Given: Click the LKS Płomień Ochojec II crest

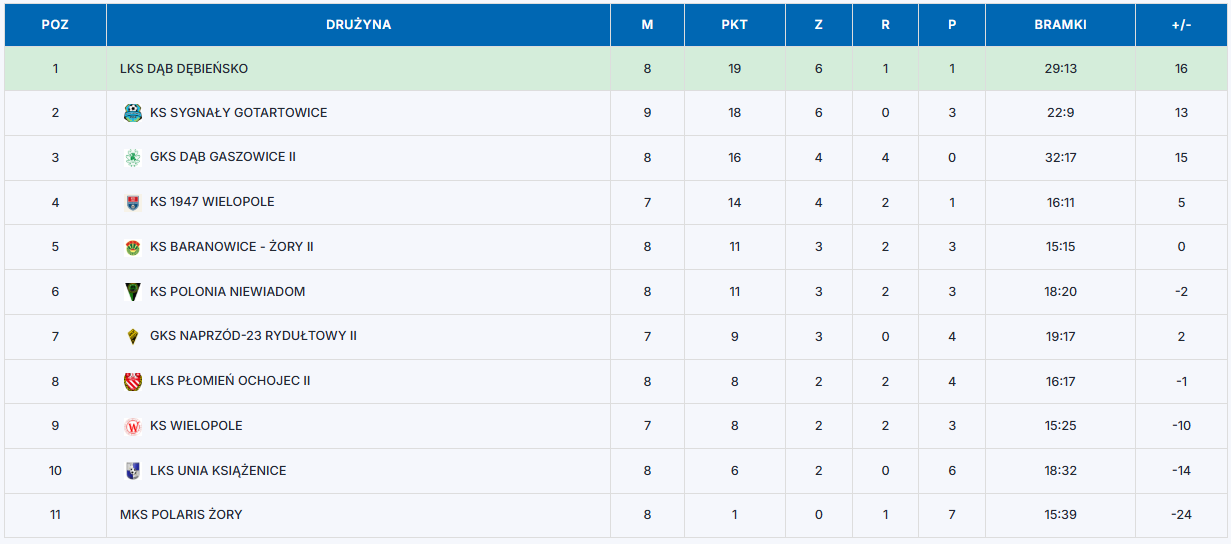Looking at the screenshot, I should click(x=132, y=381).
